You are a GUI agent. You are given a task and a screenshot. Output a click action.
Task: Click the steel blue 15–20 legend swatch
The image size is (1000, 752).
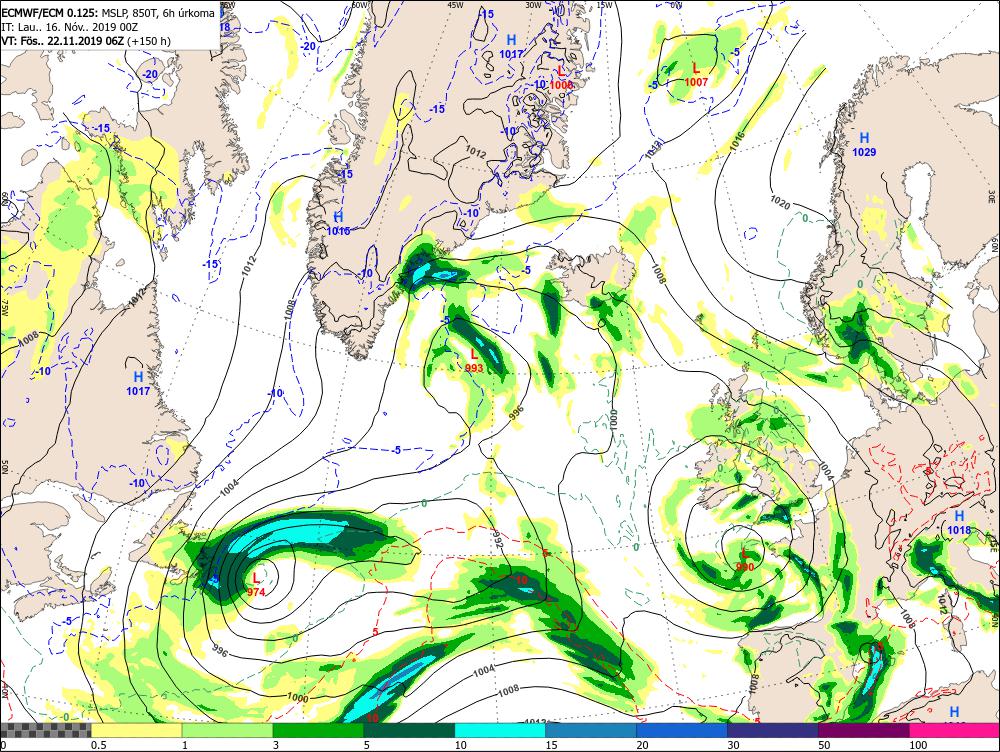pyautogui.click(x=591, y=730)
